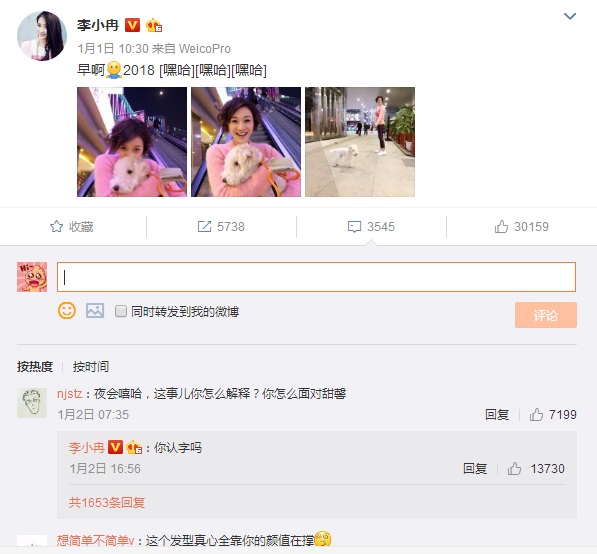Click the favorite star icon 收藏
Image resolution: width=597 pixels, height=554 pixels.
(56, 227)
